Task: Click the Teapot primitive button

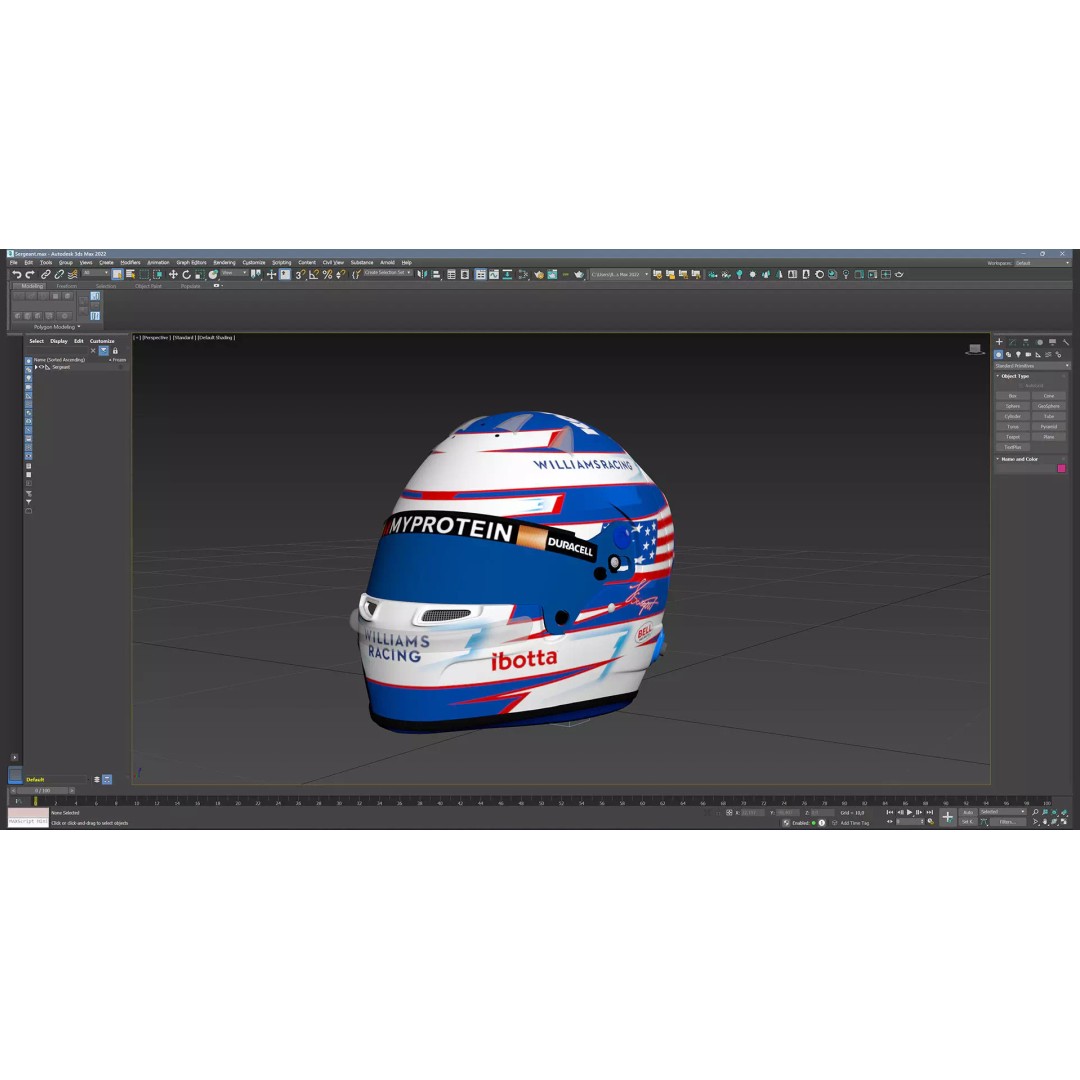Action: click(x=1013, y=437)
